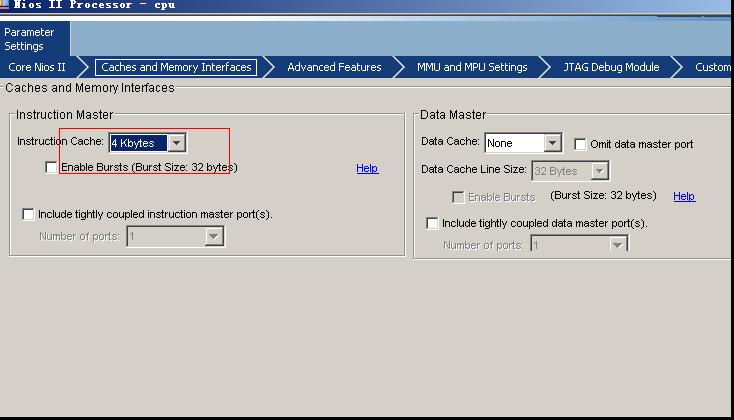Select the Caches and Memory Interfaces tab
The image size is (734, 420).
point(176,67)
